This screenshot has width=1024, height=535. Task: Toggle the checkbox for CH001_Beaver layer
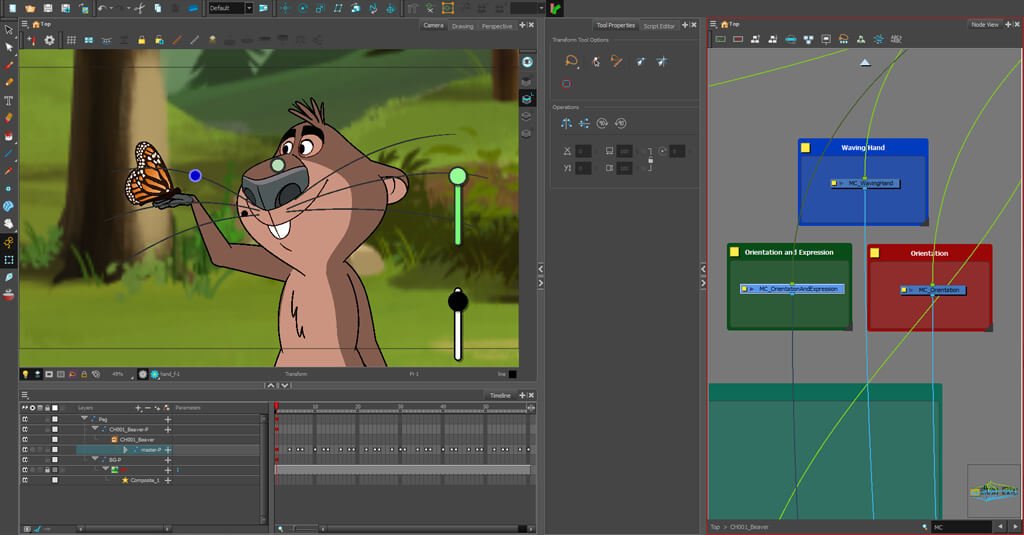(x=55, y=440)
